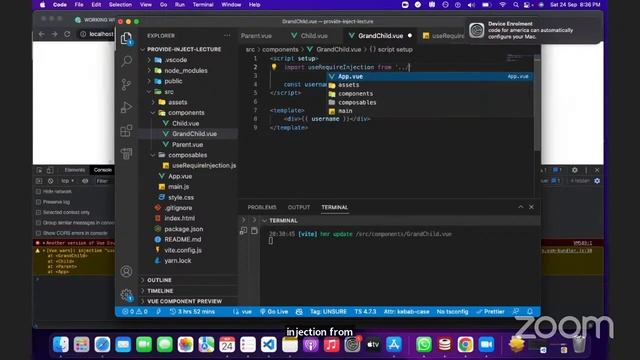Open App Store in the dock
The height and width of the screenshot is (360, 640).
[393, 344]
